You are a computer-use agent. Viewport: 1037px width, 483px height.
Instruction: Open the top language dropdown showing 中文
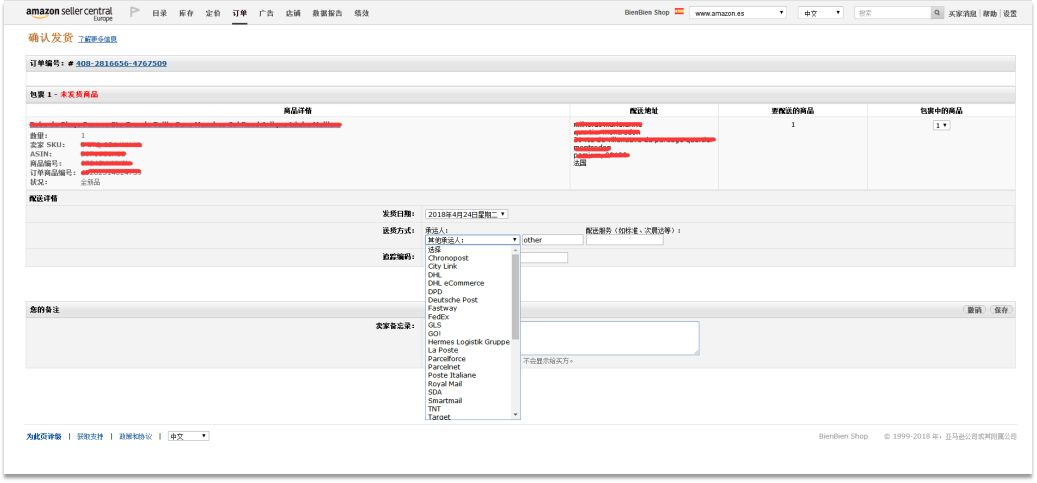[x=821, y=13]
